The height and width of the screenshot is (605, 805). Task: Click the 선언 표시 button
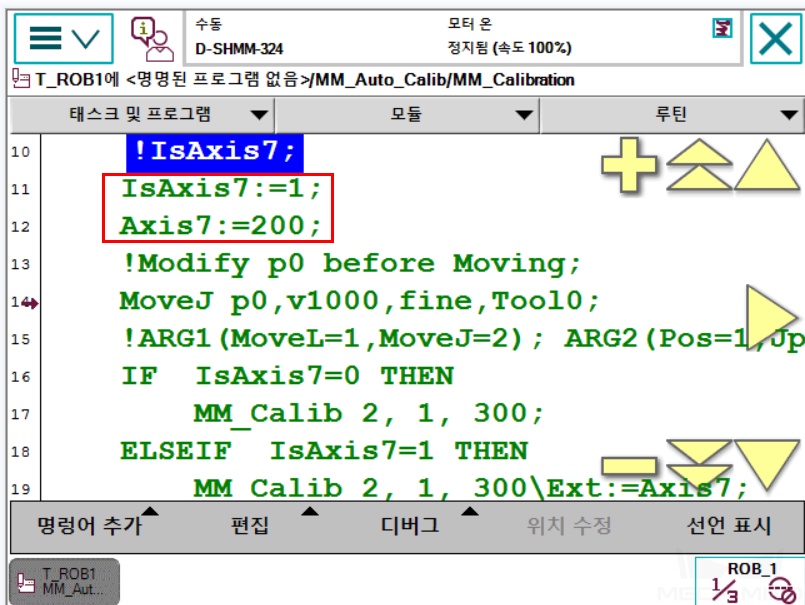[x=730, y=525]
